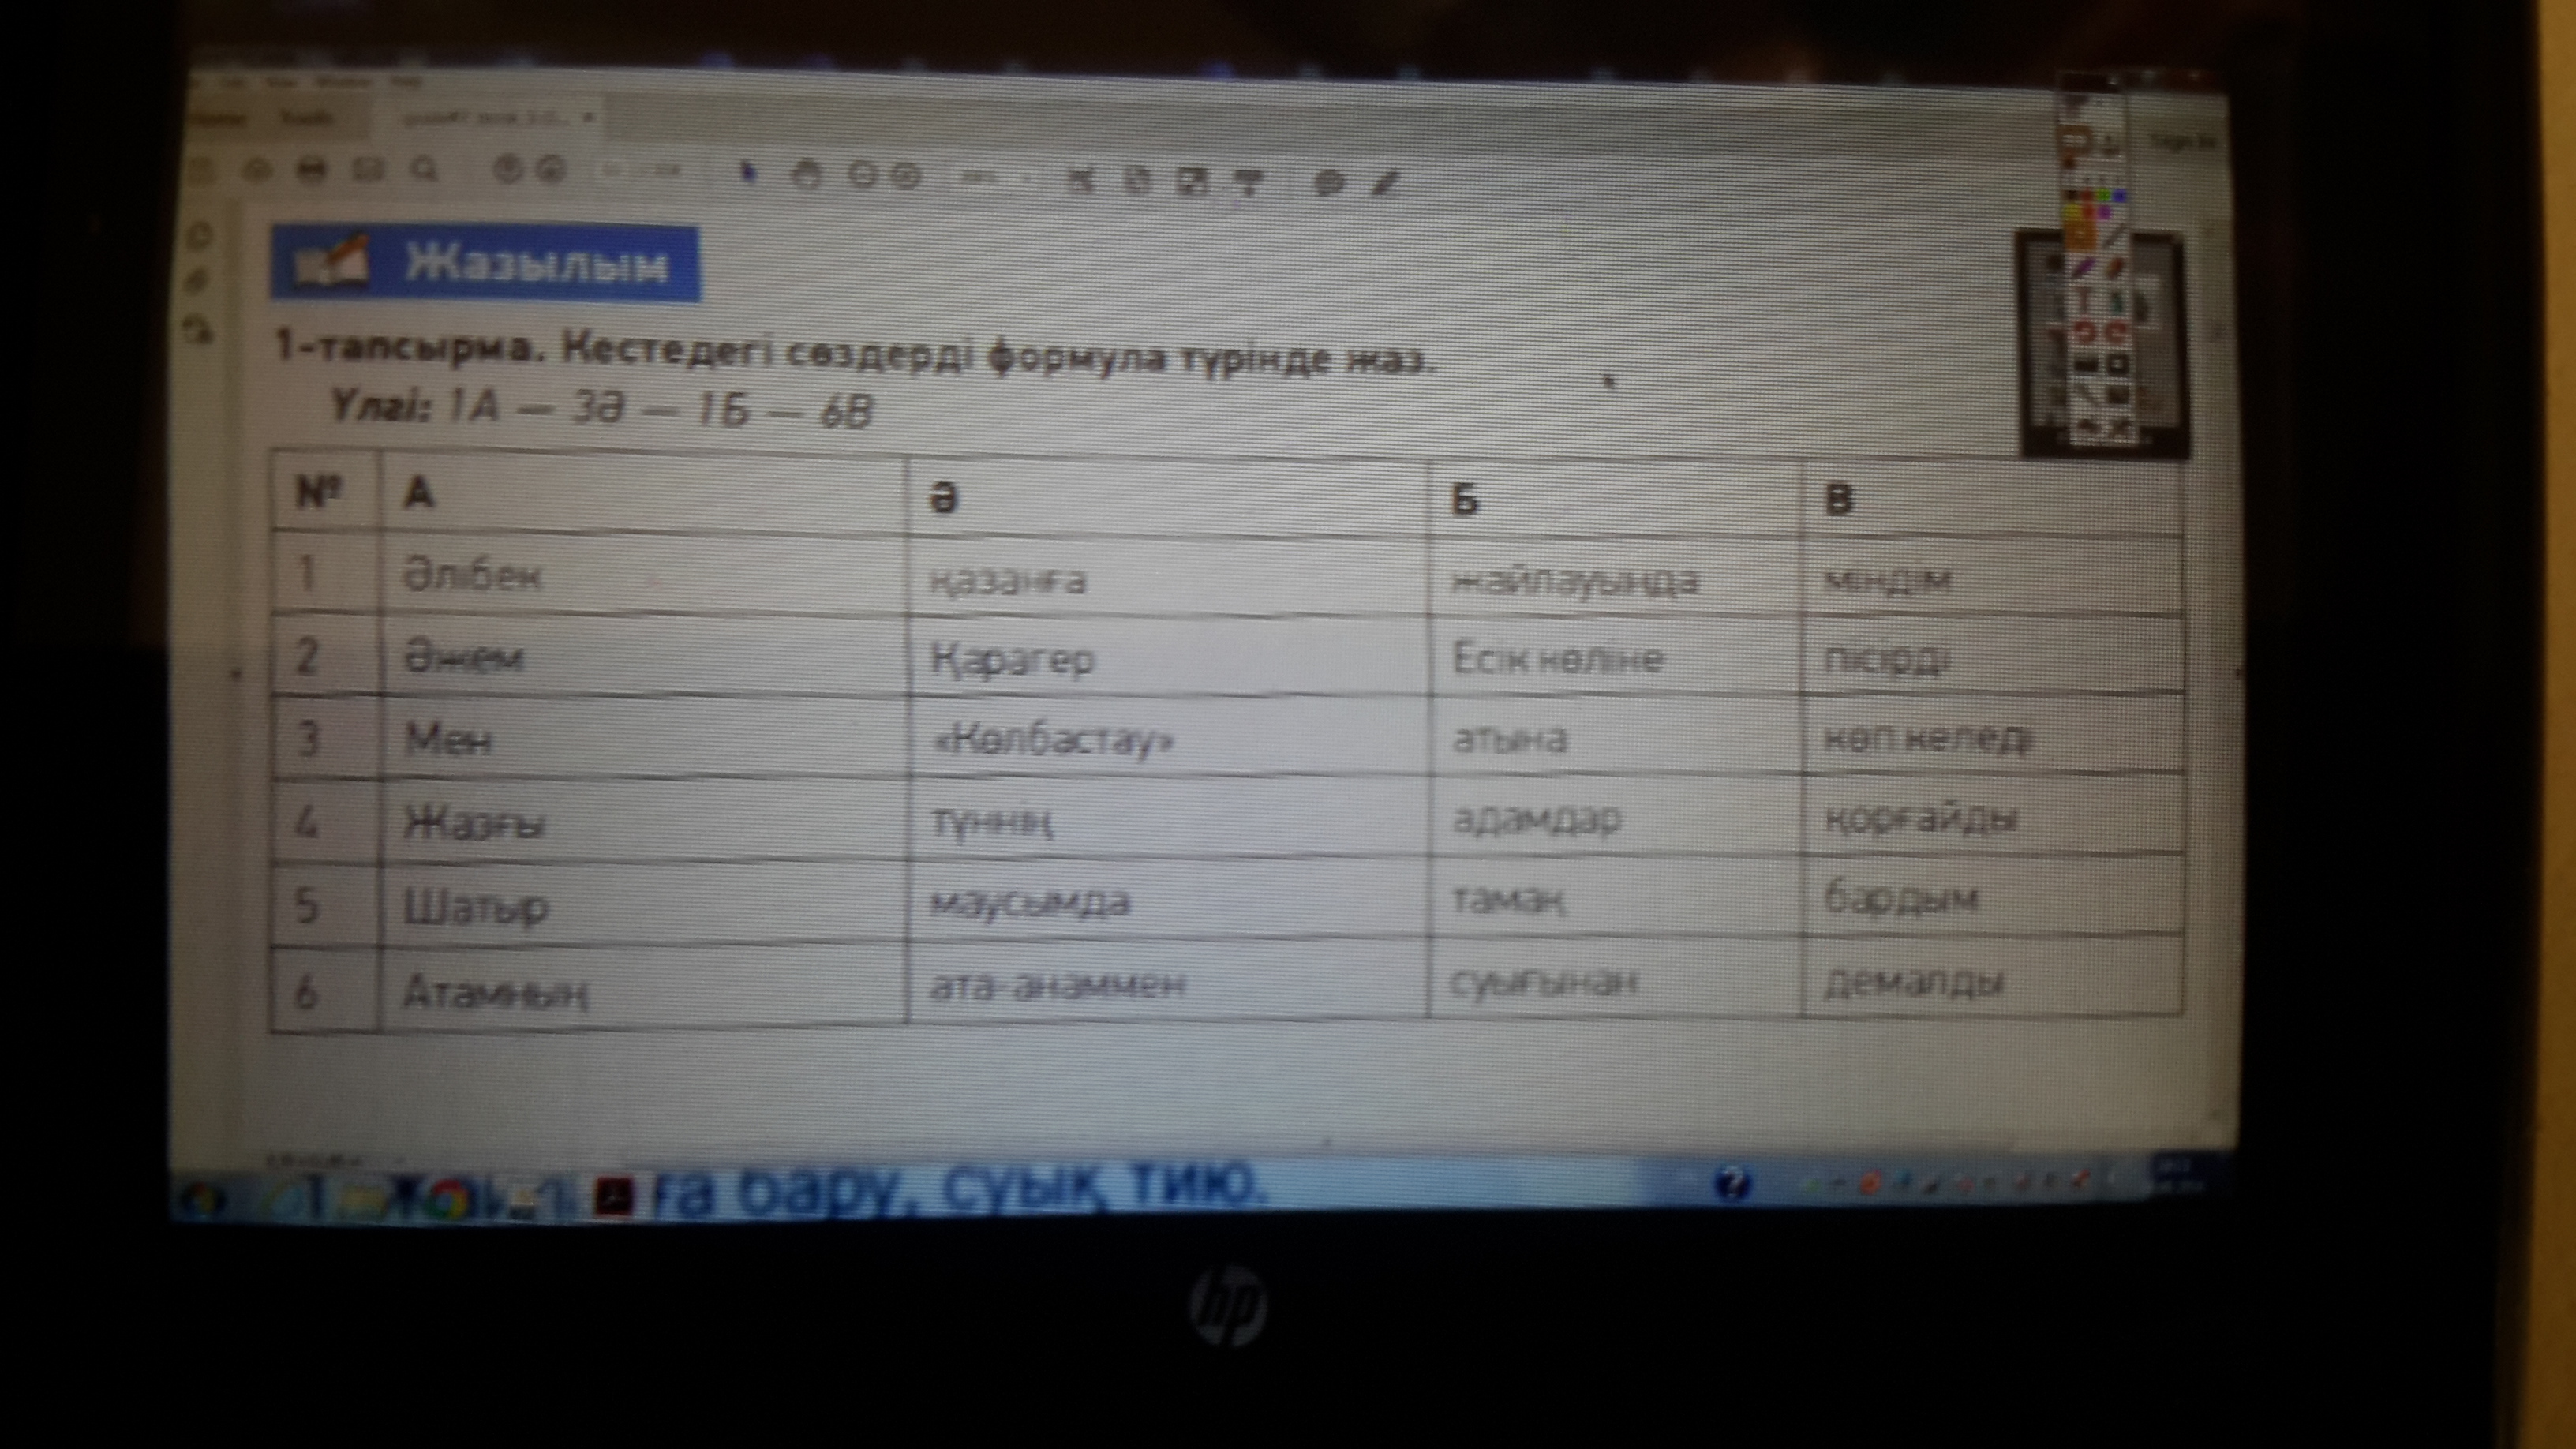The image size is (2576, 1449).
Task: Pick the green color swatch in the floating palette
Action: pyautogui.click(x=2103, y=194)
